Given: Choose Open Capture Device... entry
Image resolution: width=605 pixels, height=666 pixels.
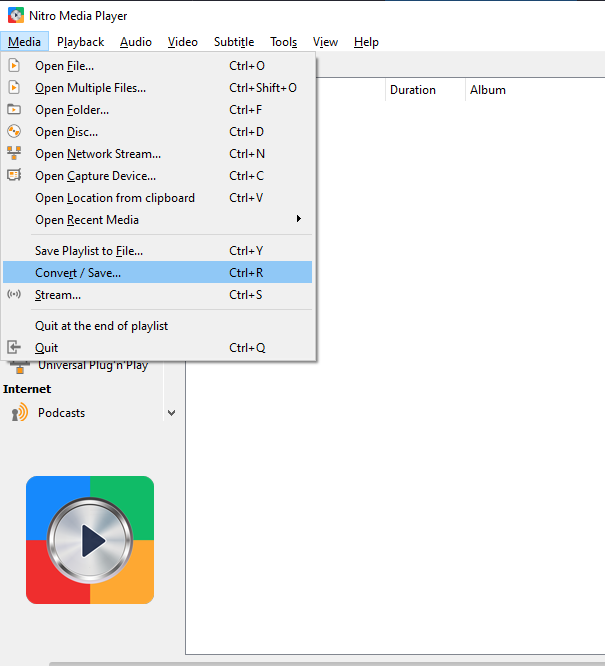Looking at the screenshot, I should pyautogui.click(x=158, y=176).
